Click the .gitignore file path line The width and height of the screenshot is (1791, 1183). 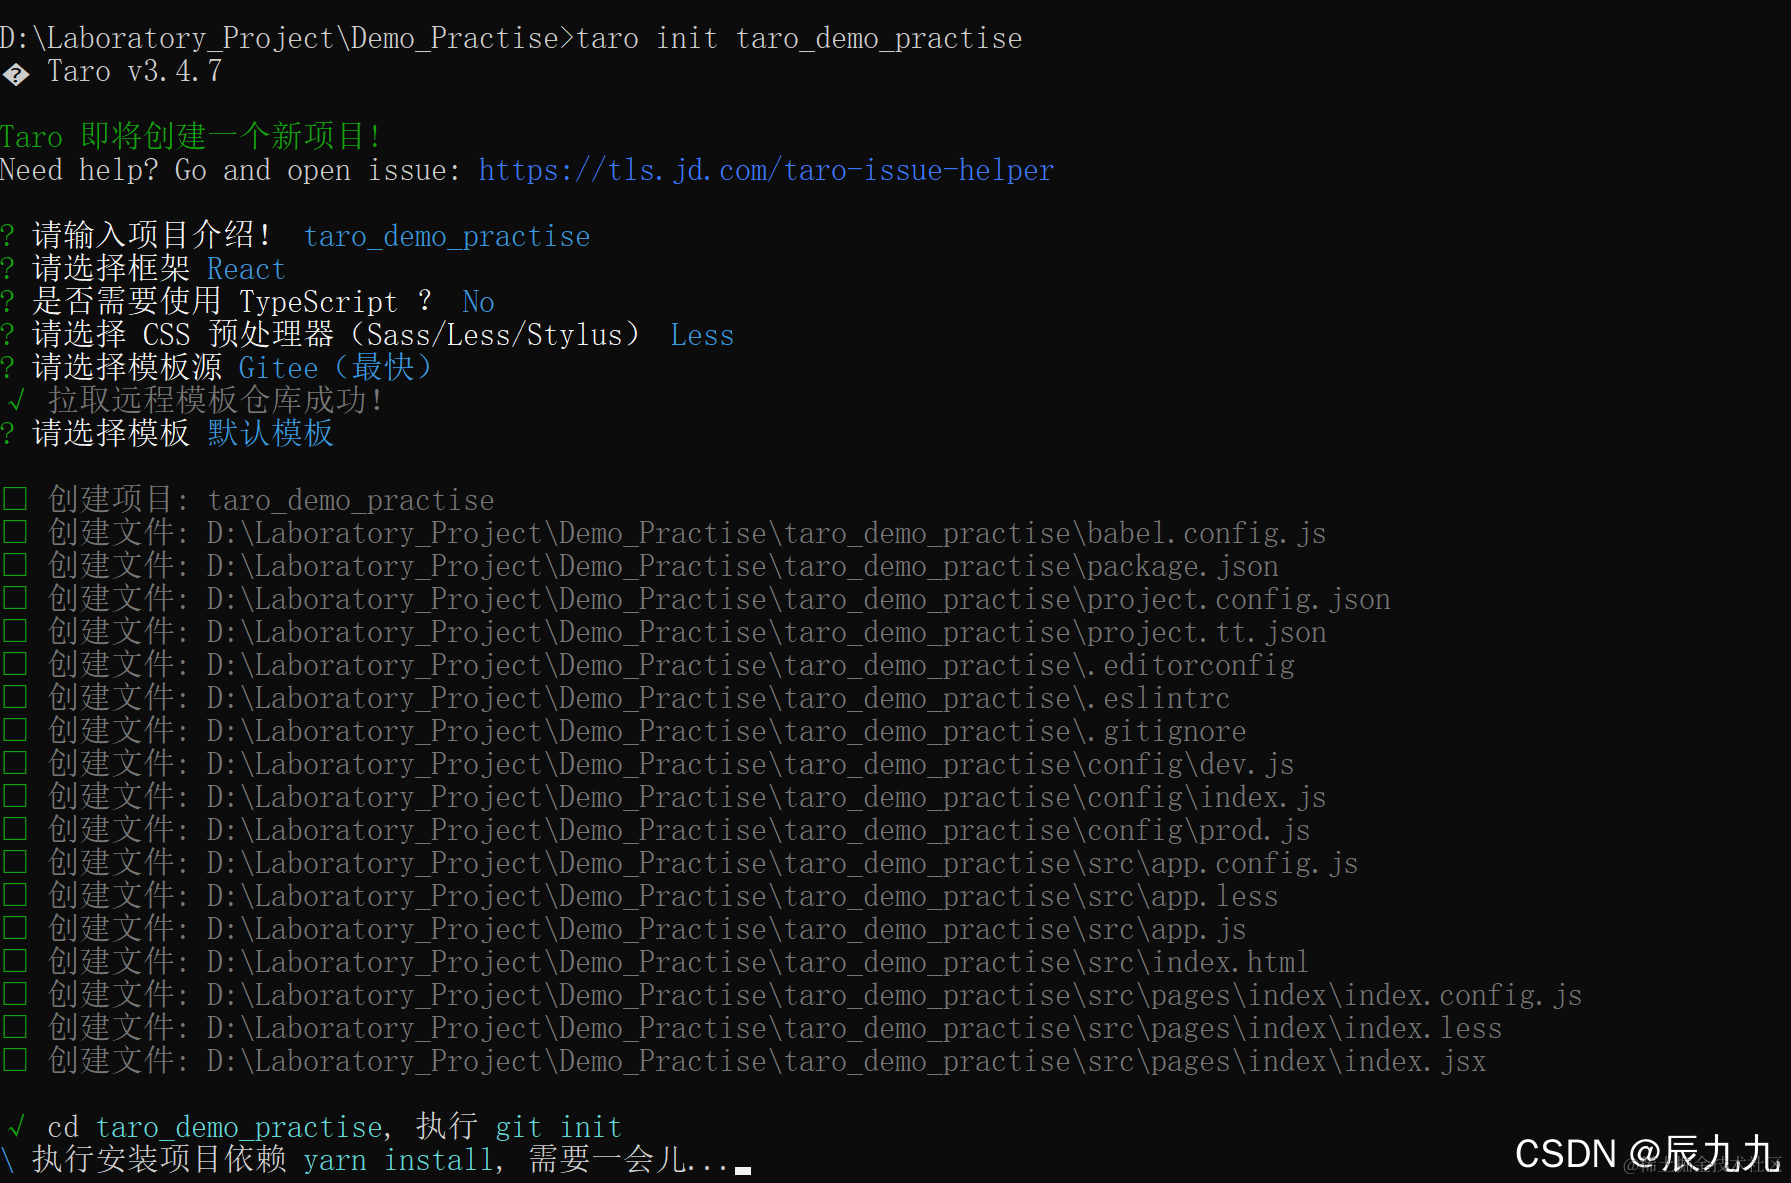[647, 731]
